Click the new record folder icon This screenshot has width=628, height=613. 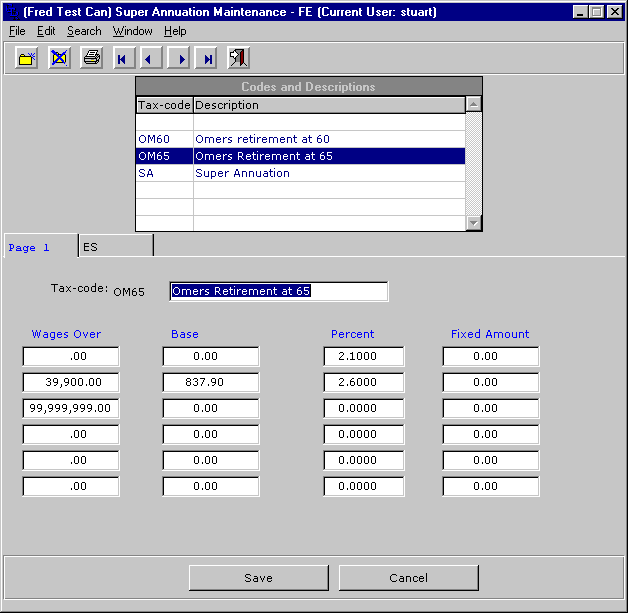pyautogui.click(x=27, y=59)
